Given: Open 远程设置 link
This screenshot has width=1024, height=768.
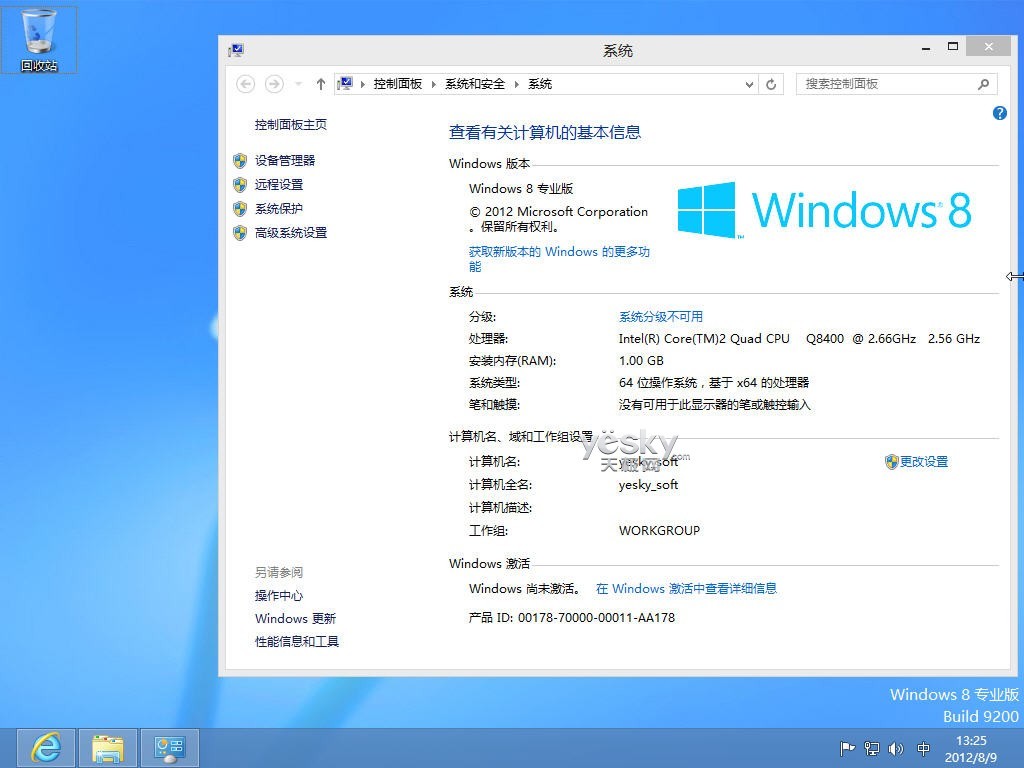Looking at the screenshot, I should click(279, 185).
